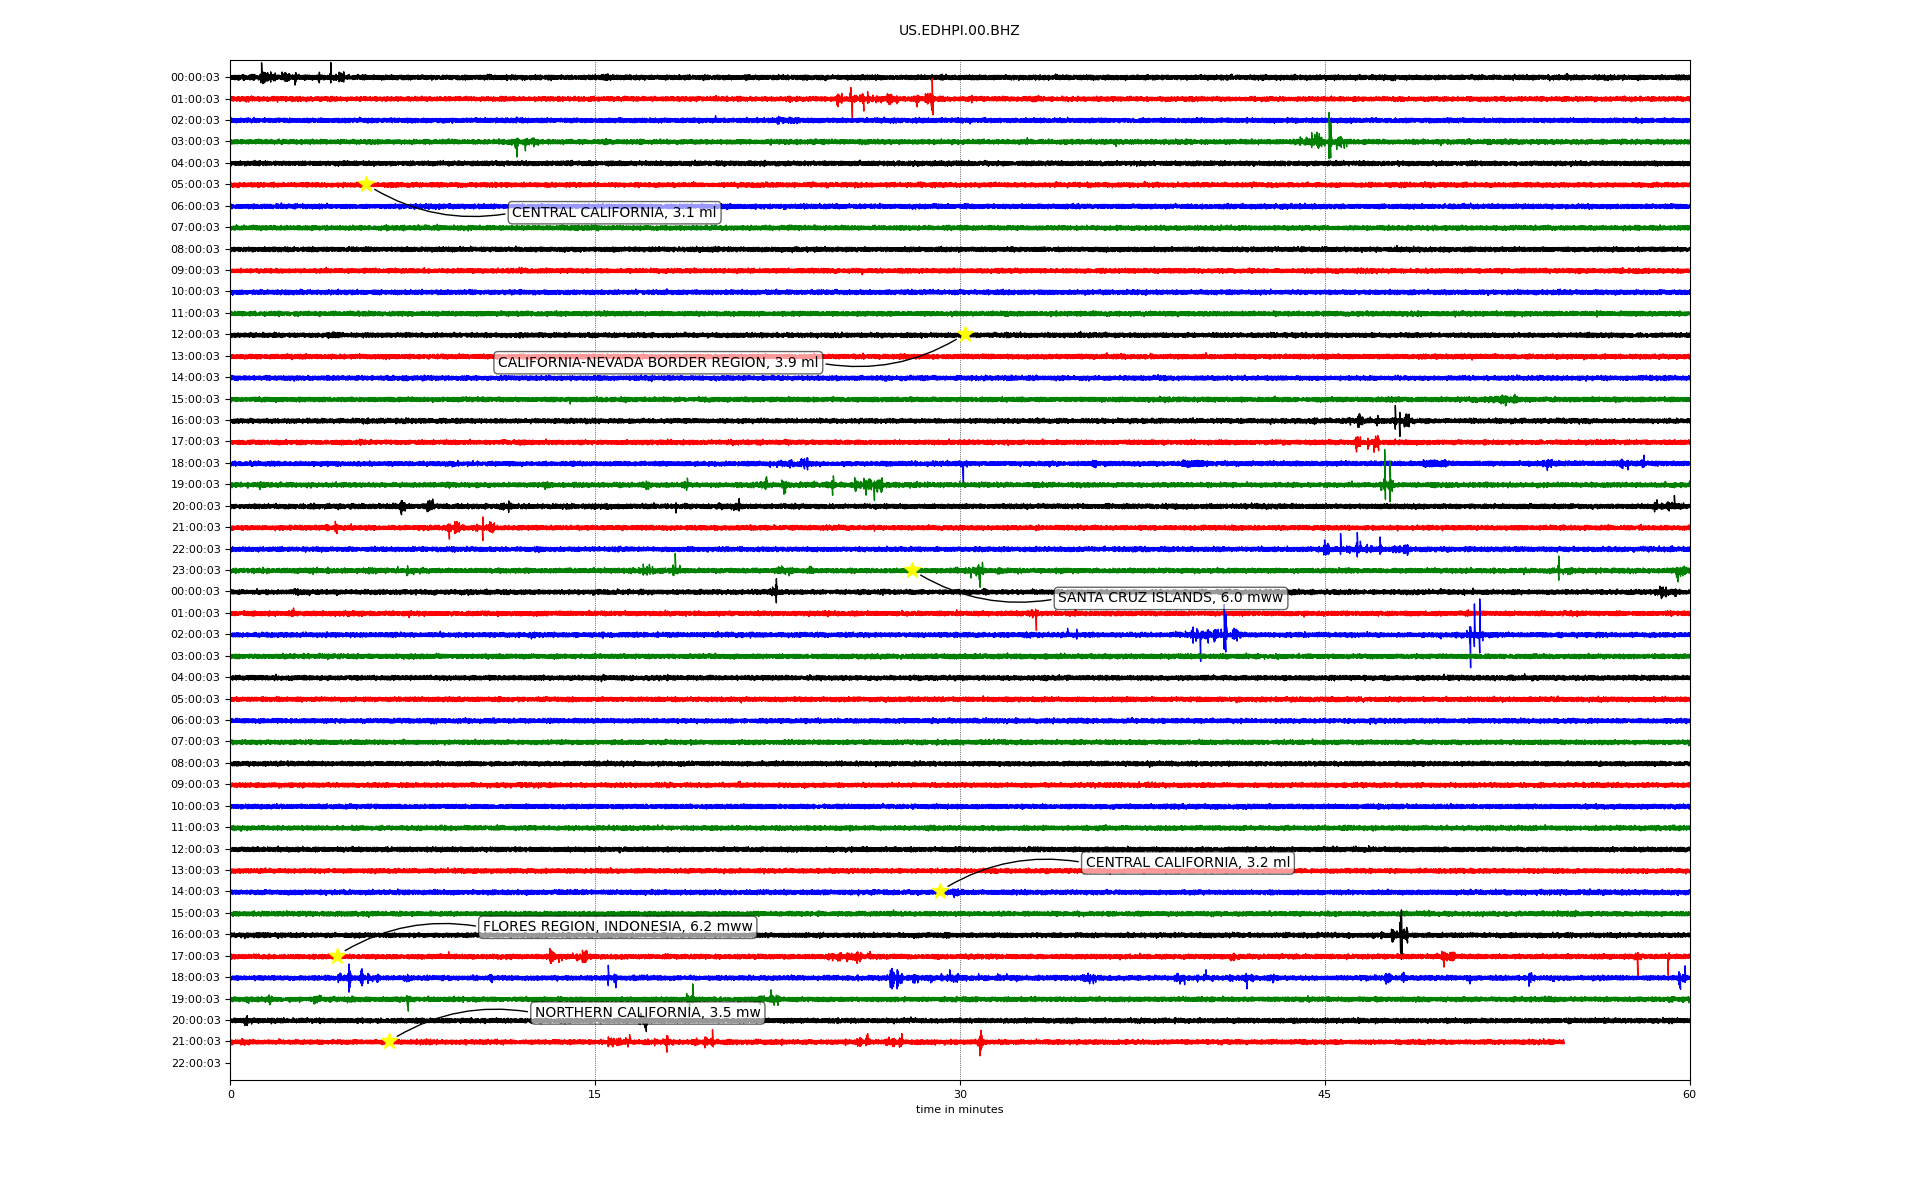Click the star marker on the 12:00:03 trace
The width and height of the screenshot is (1920, 1200).
pyautogui.click(x=965, y=334)
